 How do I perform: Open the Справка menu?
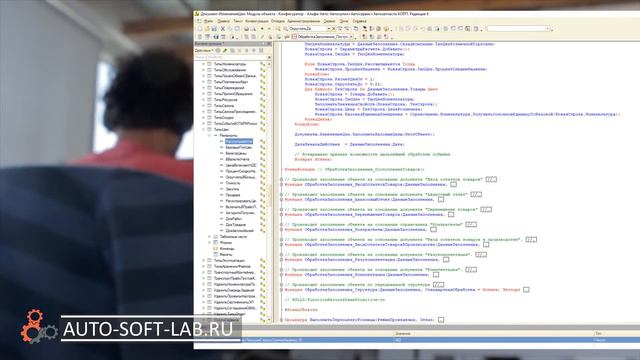click(360, 21)
